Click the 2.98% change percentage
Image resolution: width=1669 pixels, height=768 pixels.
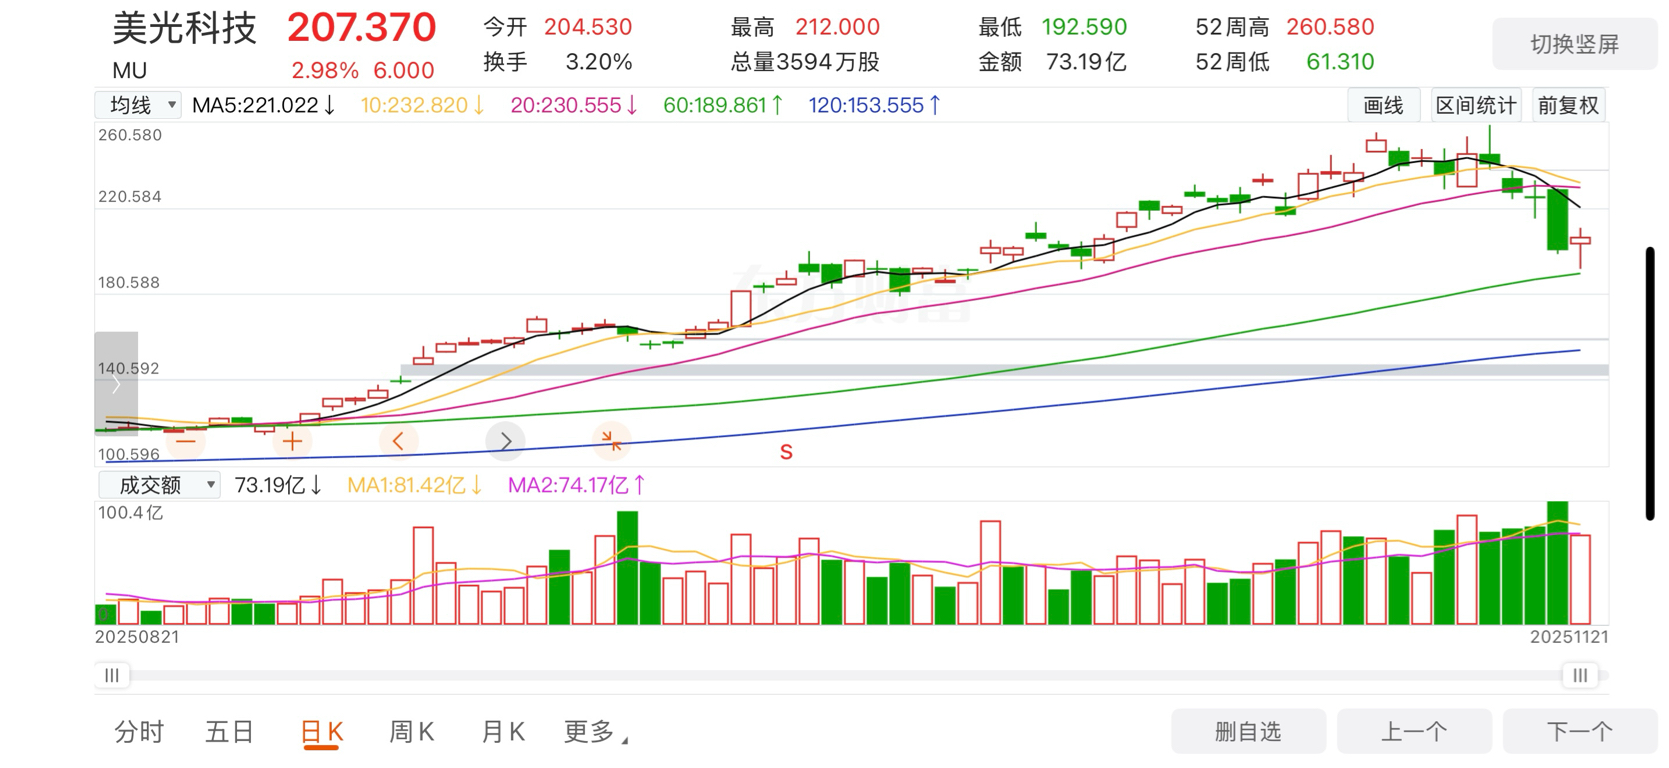[325, 71]
